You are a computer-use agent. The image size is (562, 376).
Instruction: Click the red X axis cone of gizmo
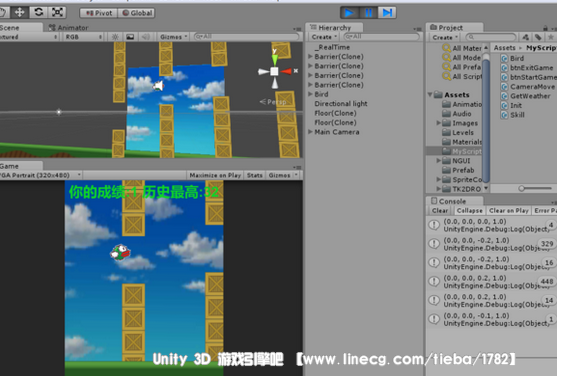coord(287,71)
